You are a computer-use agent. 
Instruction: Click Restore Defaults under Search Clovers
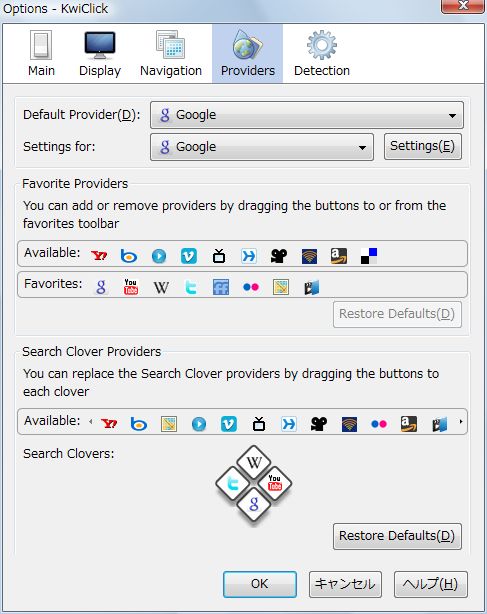(397, 536)
